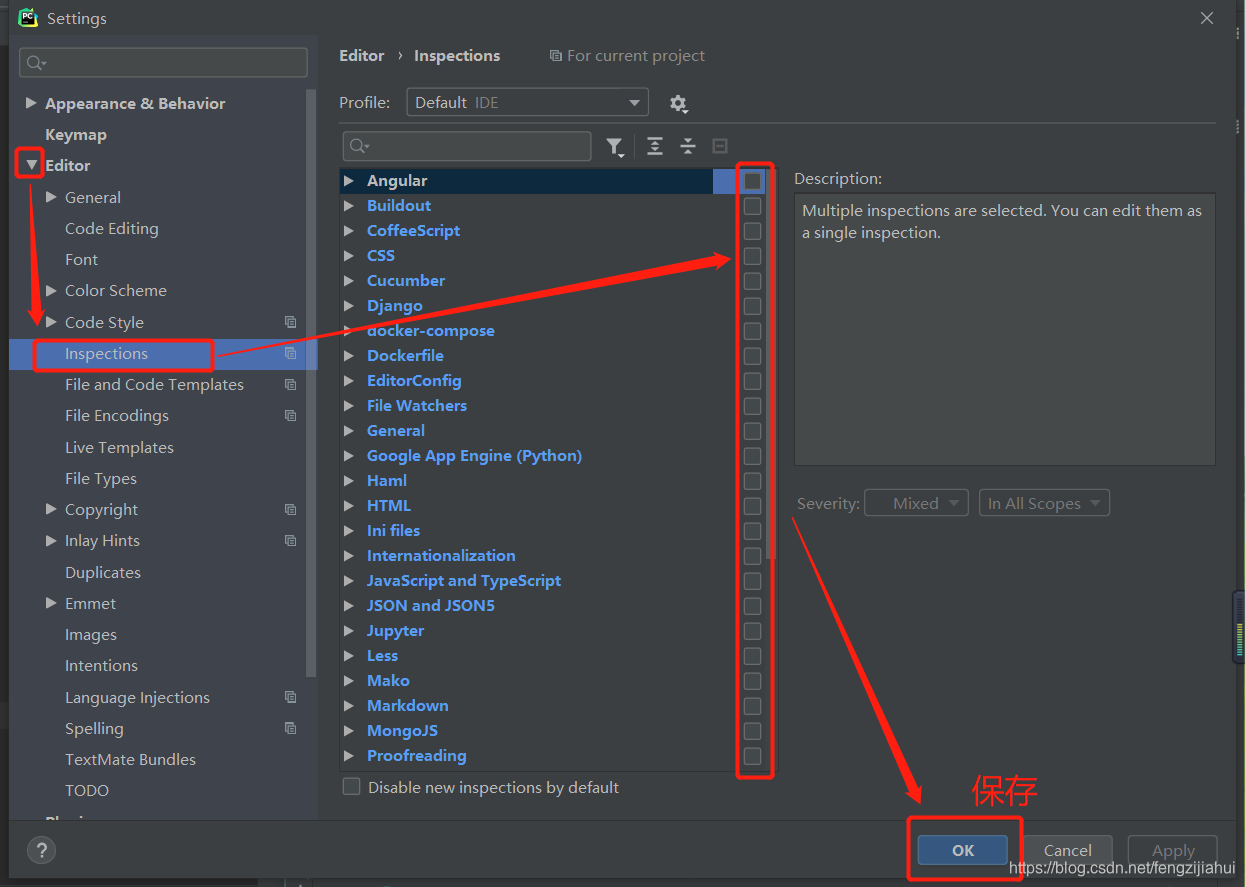Screen dimensions: 1245x887
Task: Click the PyCharm logo in title bar
Action: pyautogui.click(x=28, y=18)
